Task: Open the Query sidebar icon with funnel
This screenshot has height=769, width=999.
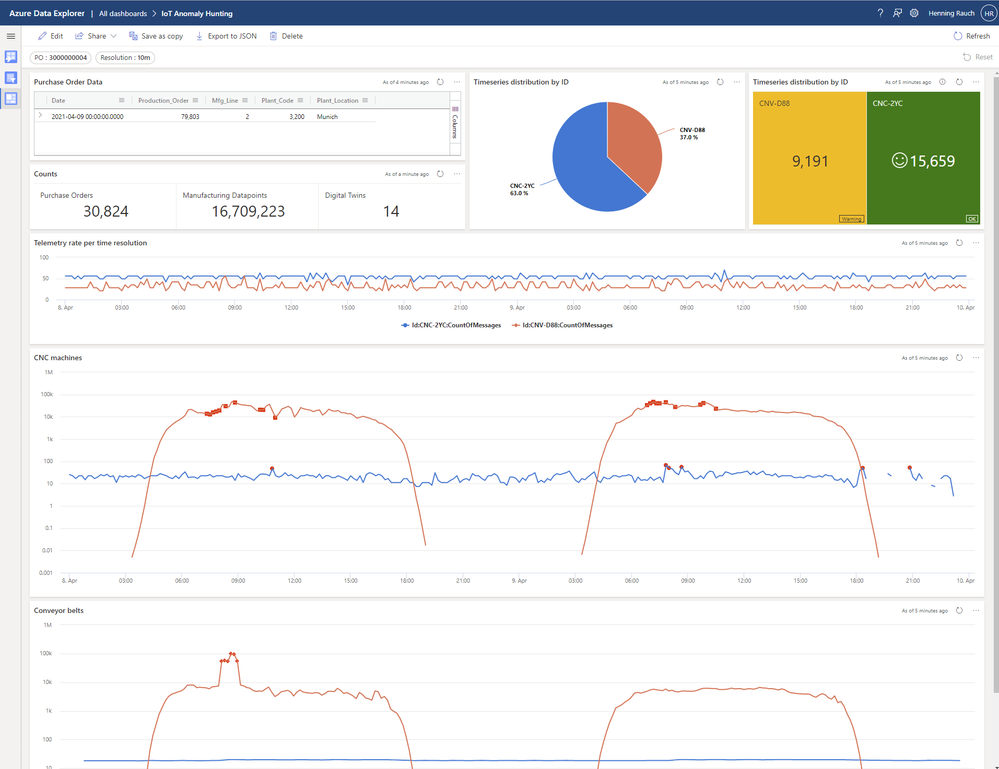Action: [11, 78]
